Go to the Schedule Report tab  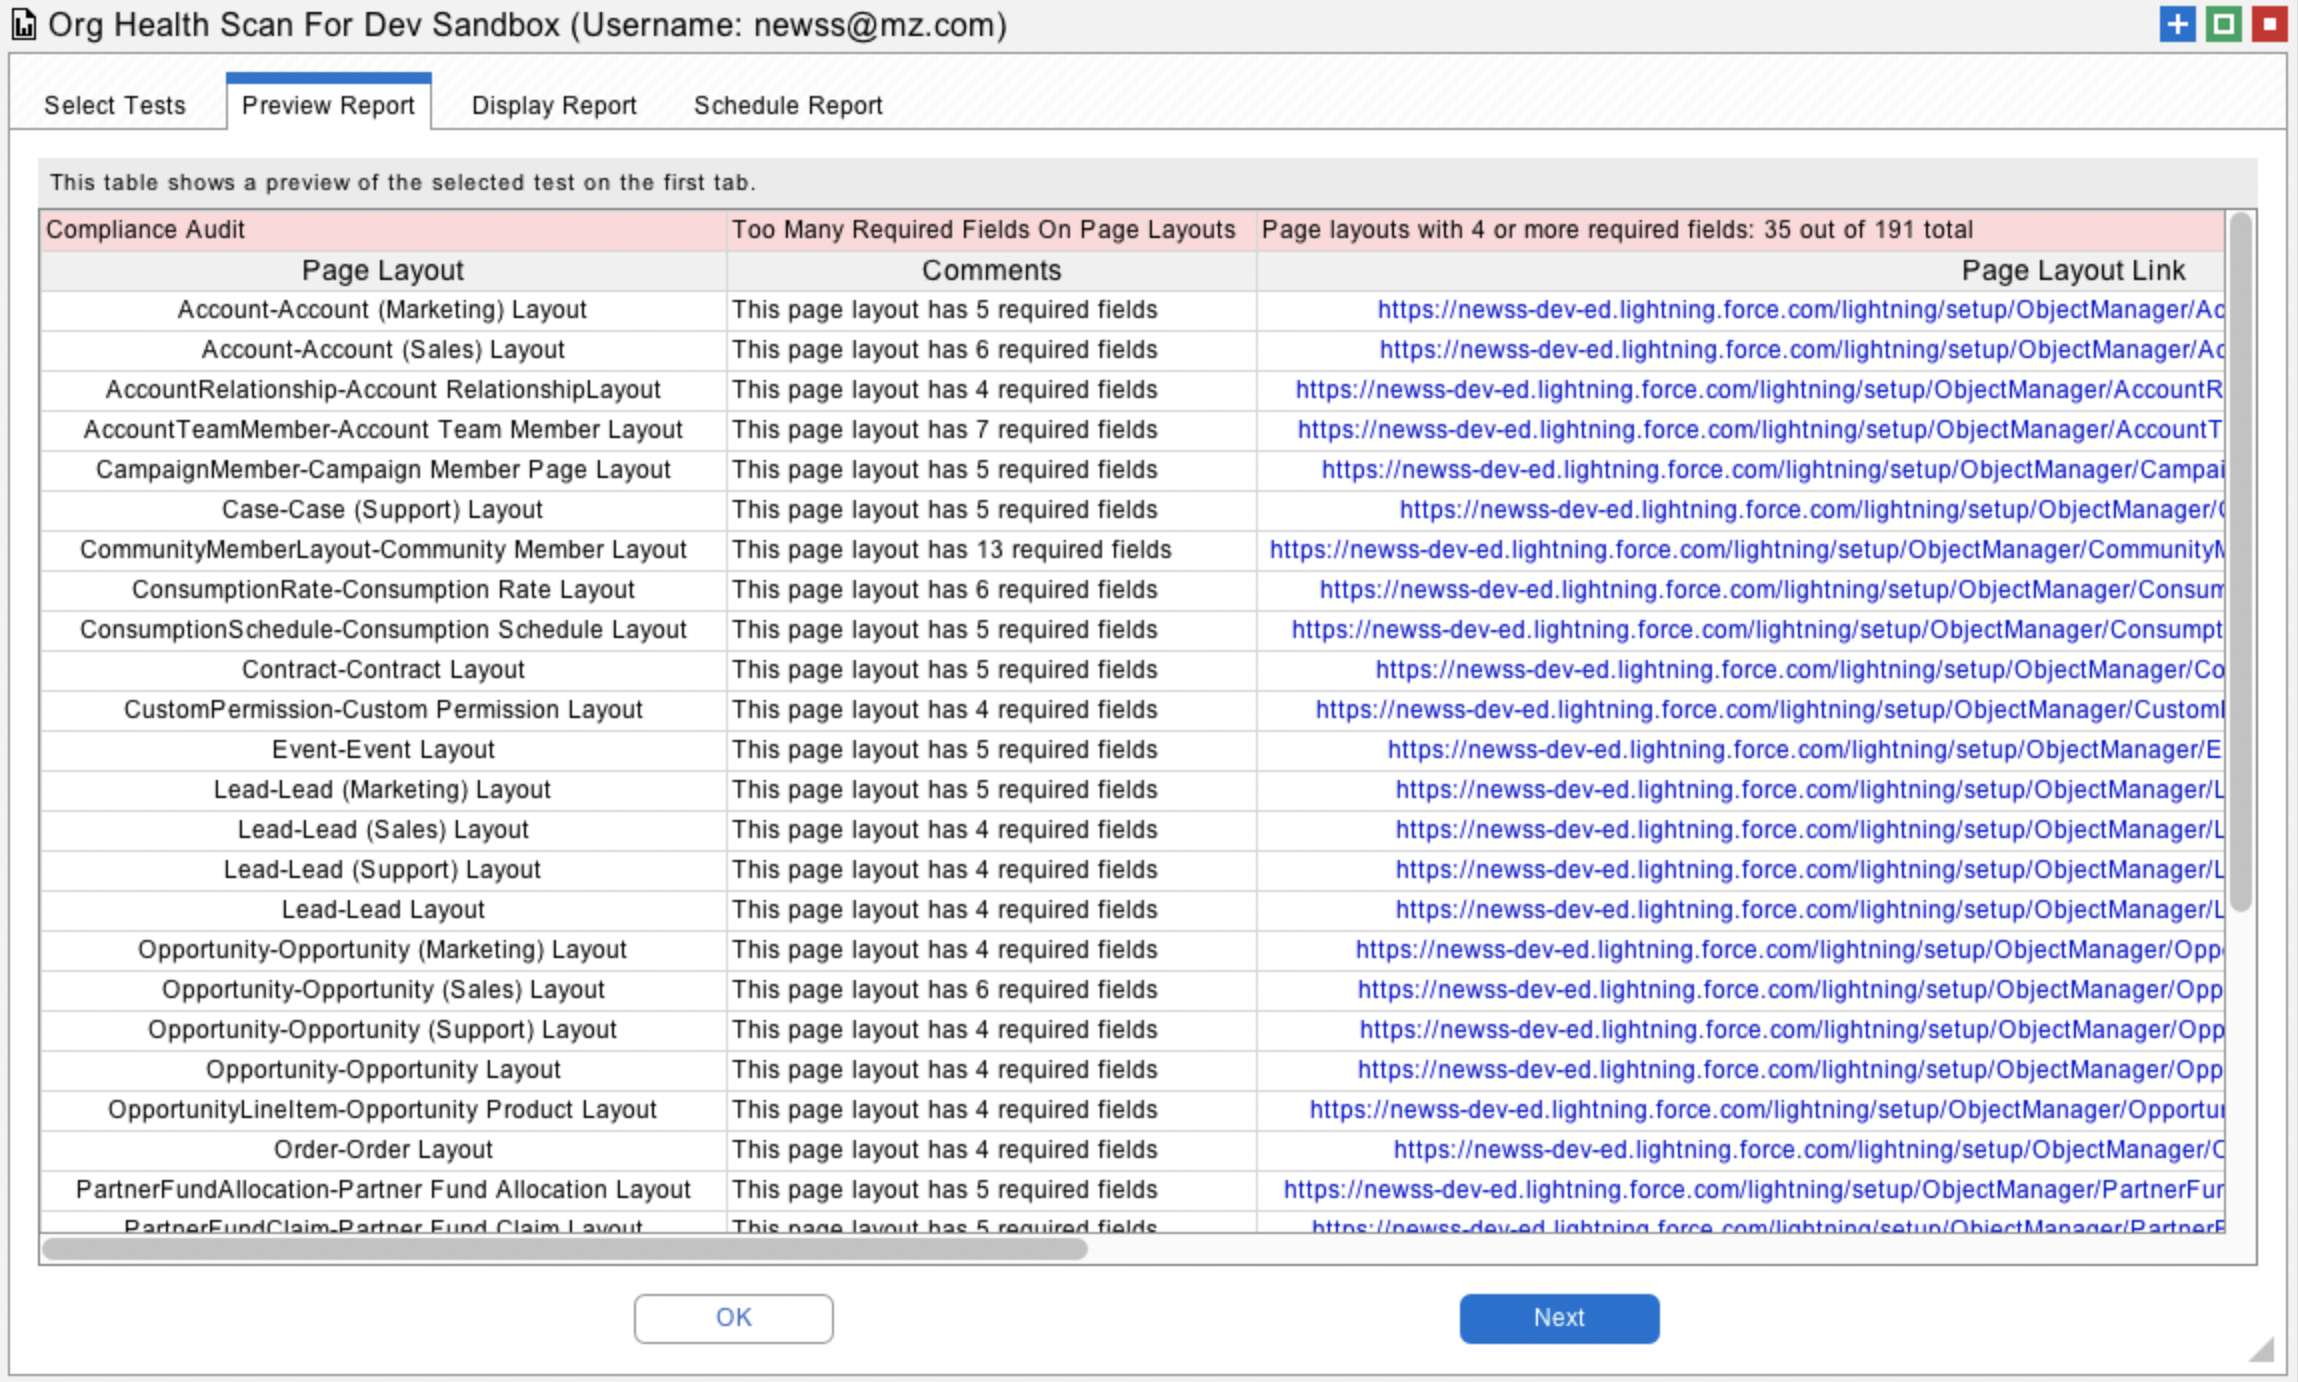788,105
